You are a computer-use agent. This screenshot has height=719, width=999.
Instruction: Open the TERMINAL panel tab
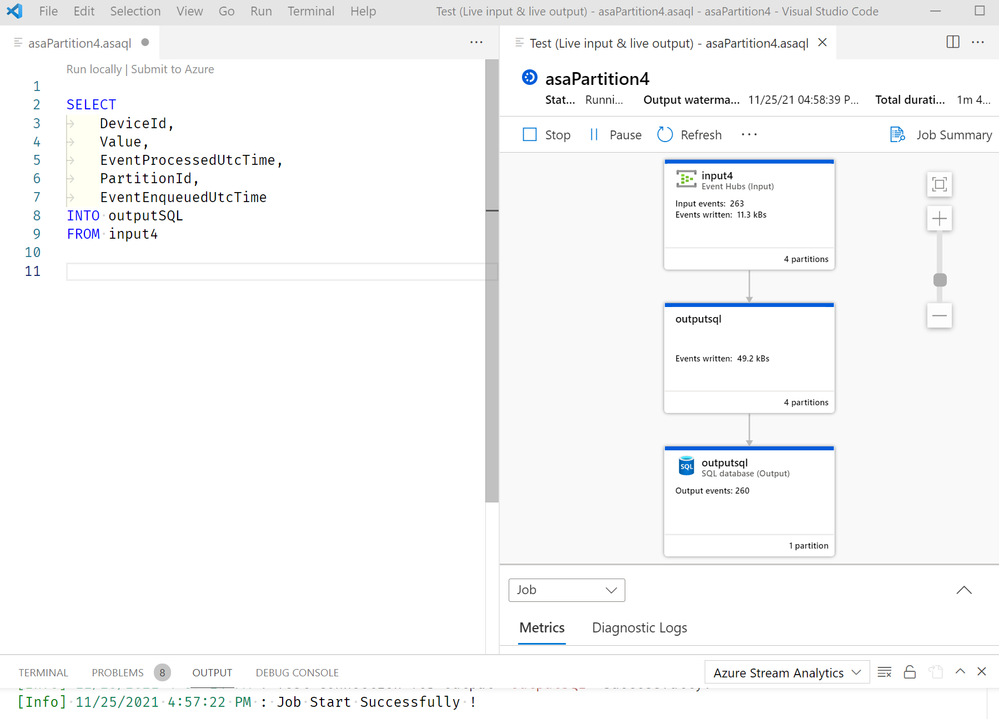43,673
